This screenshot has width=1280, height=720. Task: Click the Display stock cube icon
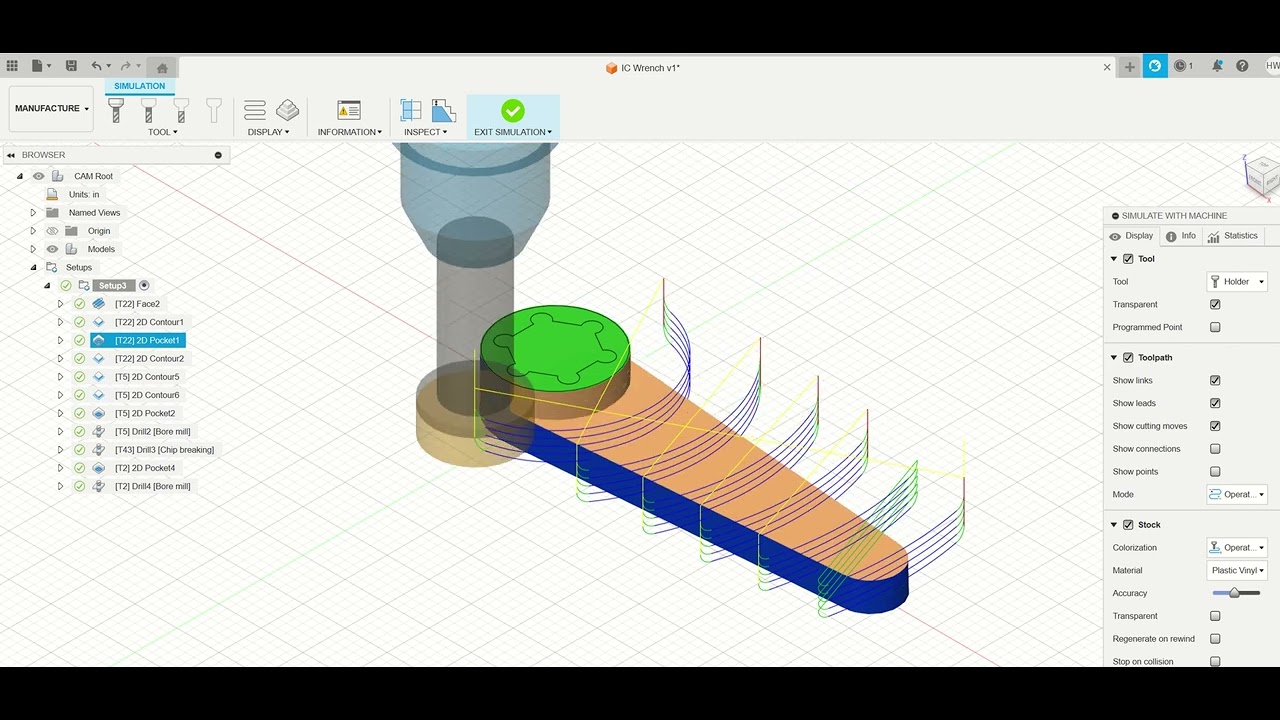coord(288,110)
